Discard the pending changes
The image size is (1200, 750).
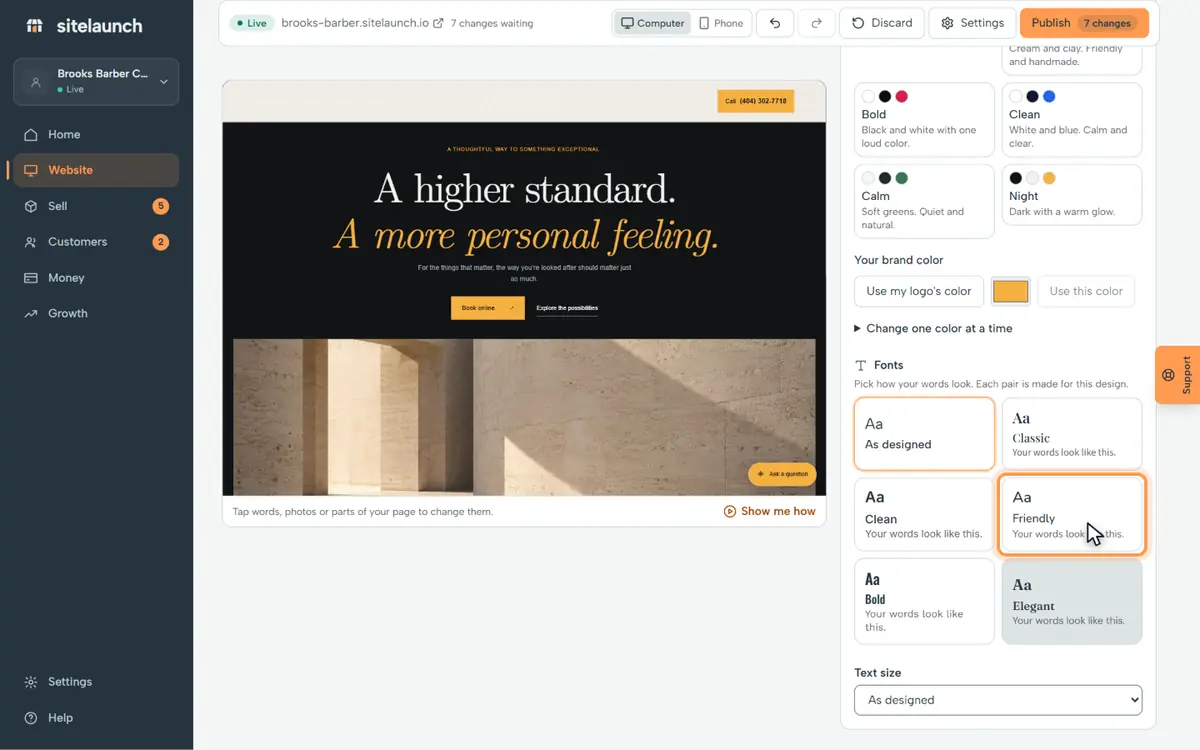click(882, 23)
